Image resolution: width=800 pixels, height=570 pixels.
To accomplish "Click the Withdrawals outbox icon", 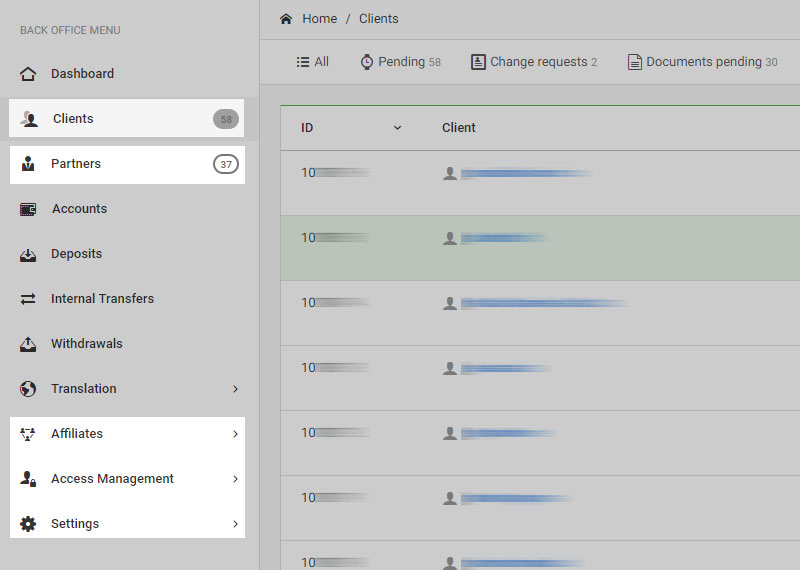I will click(28, 344).
